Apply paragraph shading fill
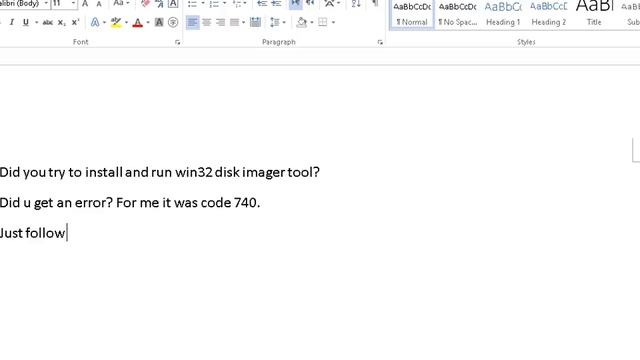 (302, 22)
